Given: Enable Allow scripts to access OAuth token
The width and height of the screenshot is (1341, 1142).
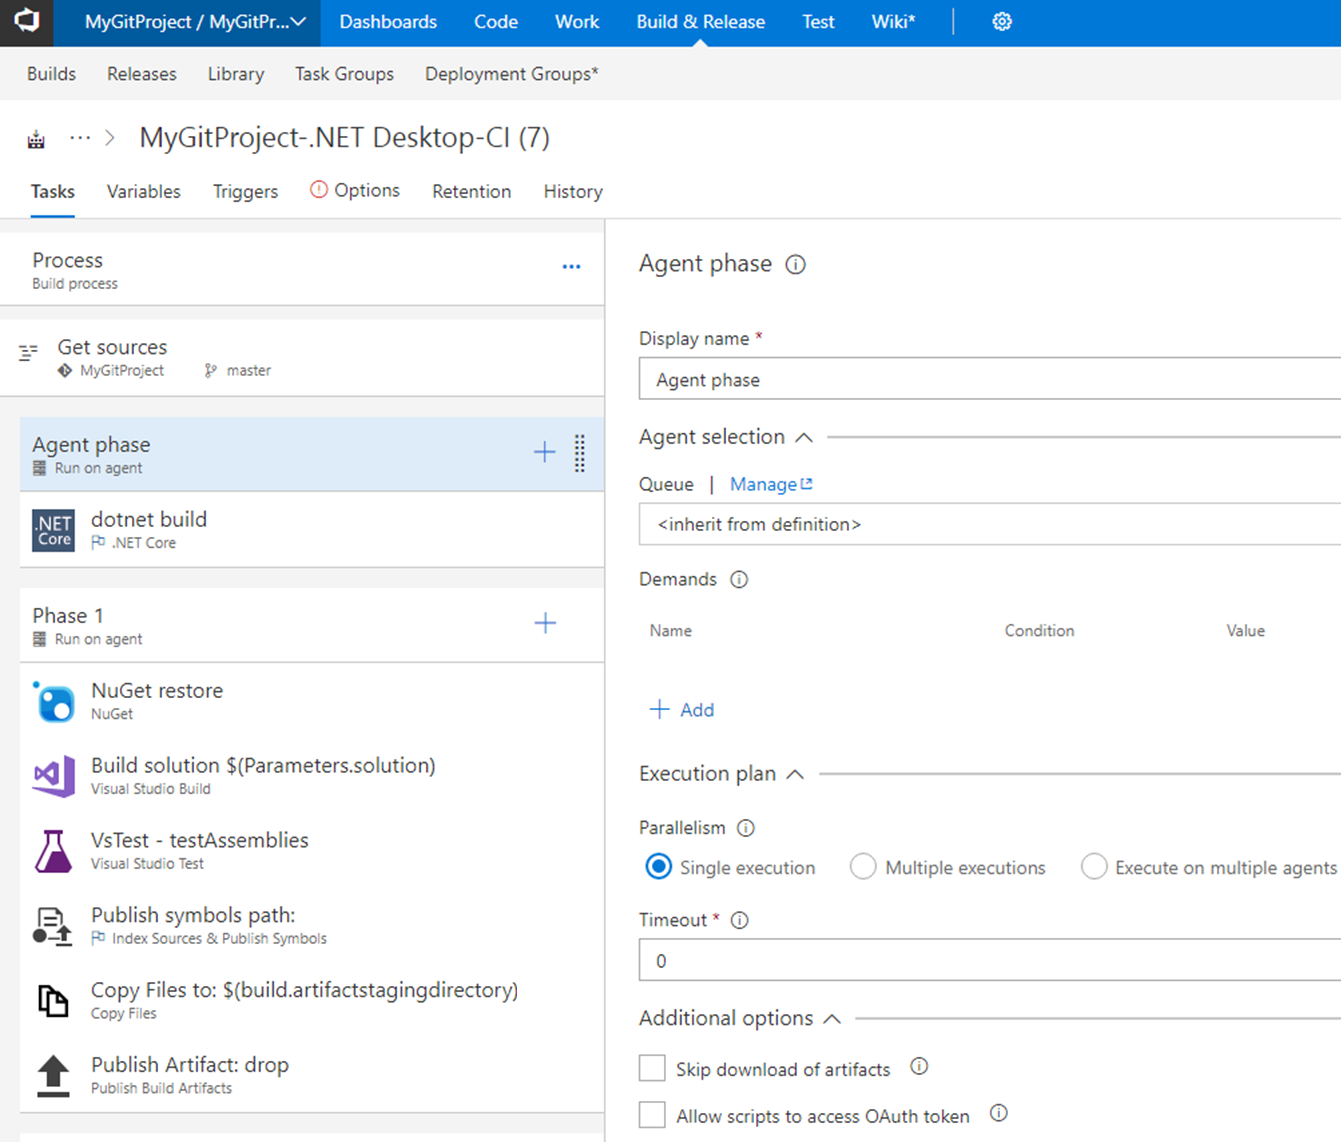Looking at the screenshot, I should (x=652, y=1115).
